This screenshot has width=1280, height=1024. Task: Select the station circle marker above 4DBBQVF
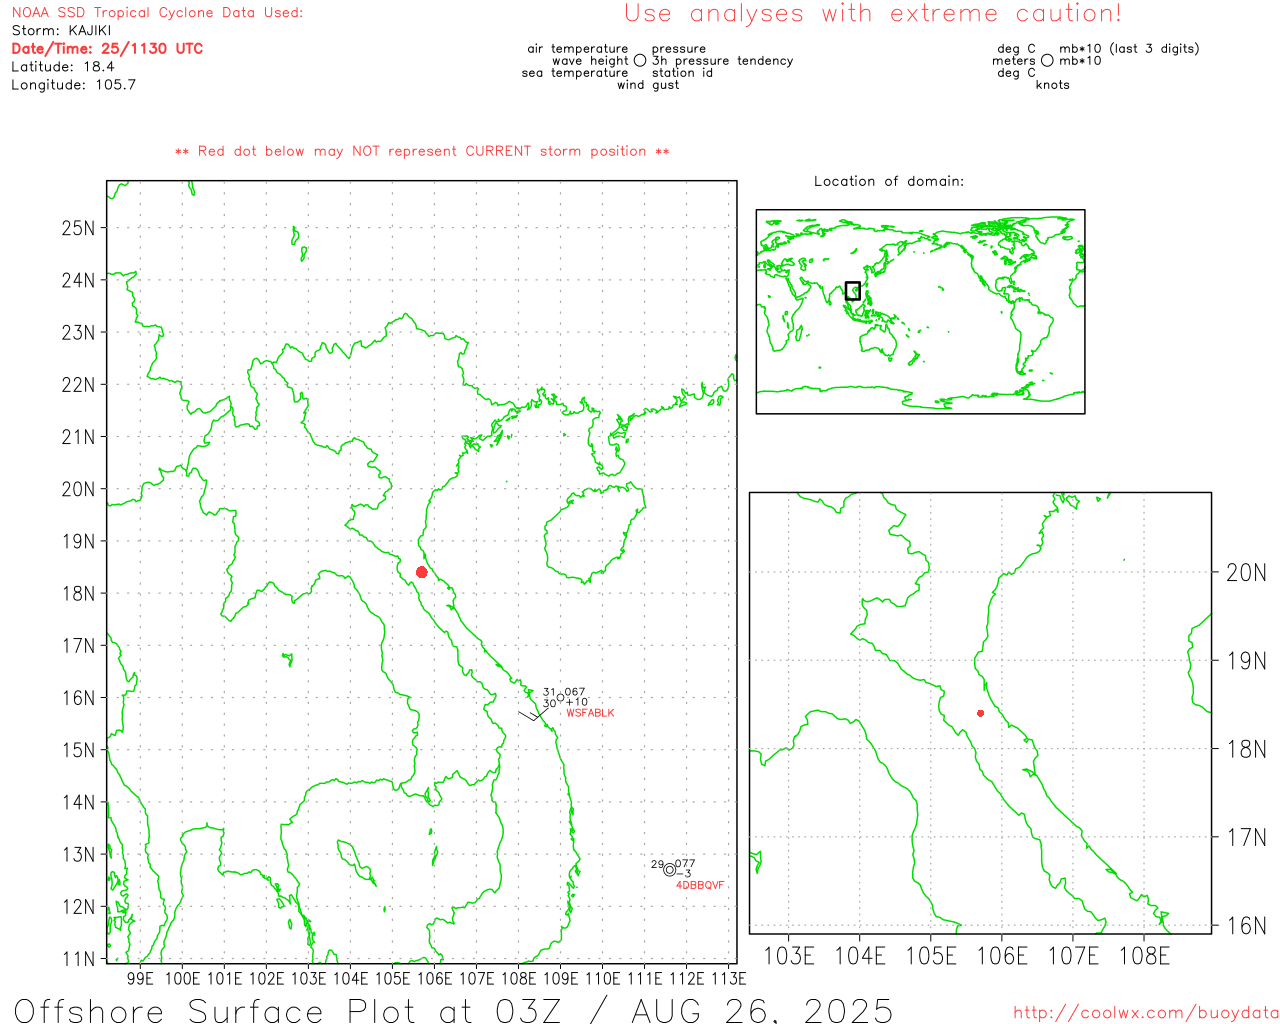tap(670, 870)
